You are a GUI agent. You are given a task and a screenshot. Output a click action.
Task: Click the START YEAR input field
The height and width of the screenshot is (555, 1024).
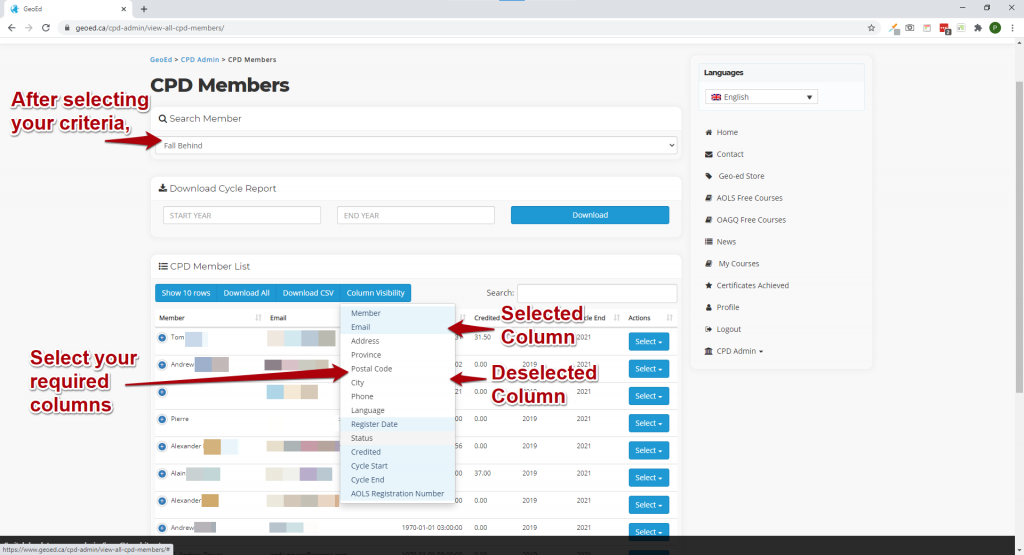pyautogui.click(x=241, y=215)
